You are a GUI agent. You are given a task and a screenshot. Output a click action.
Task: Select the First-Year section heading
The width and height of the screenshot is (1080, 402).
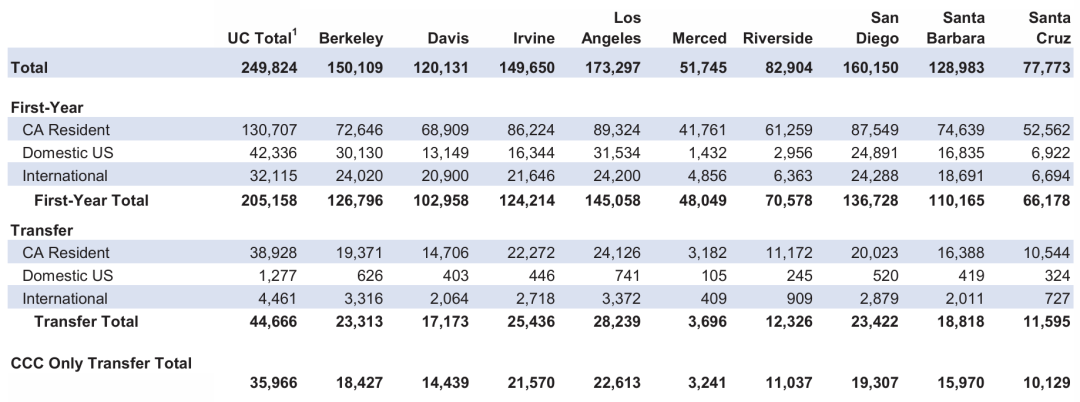45,106
